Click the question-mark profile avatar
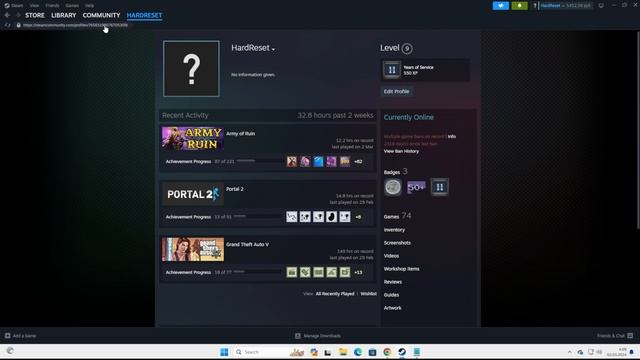Screen dimensions: 640x360 coord(191,69)
